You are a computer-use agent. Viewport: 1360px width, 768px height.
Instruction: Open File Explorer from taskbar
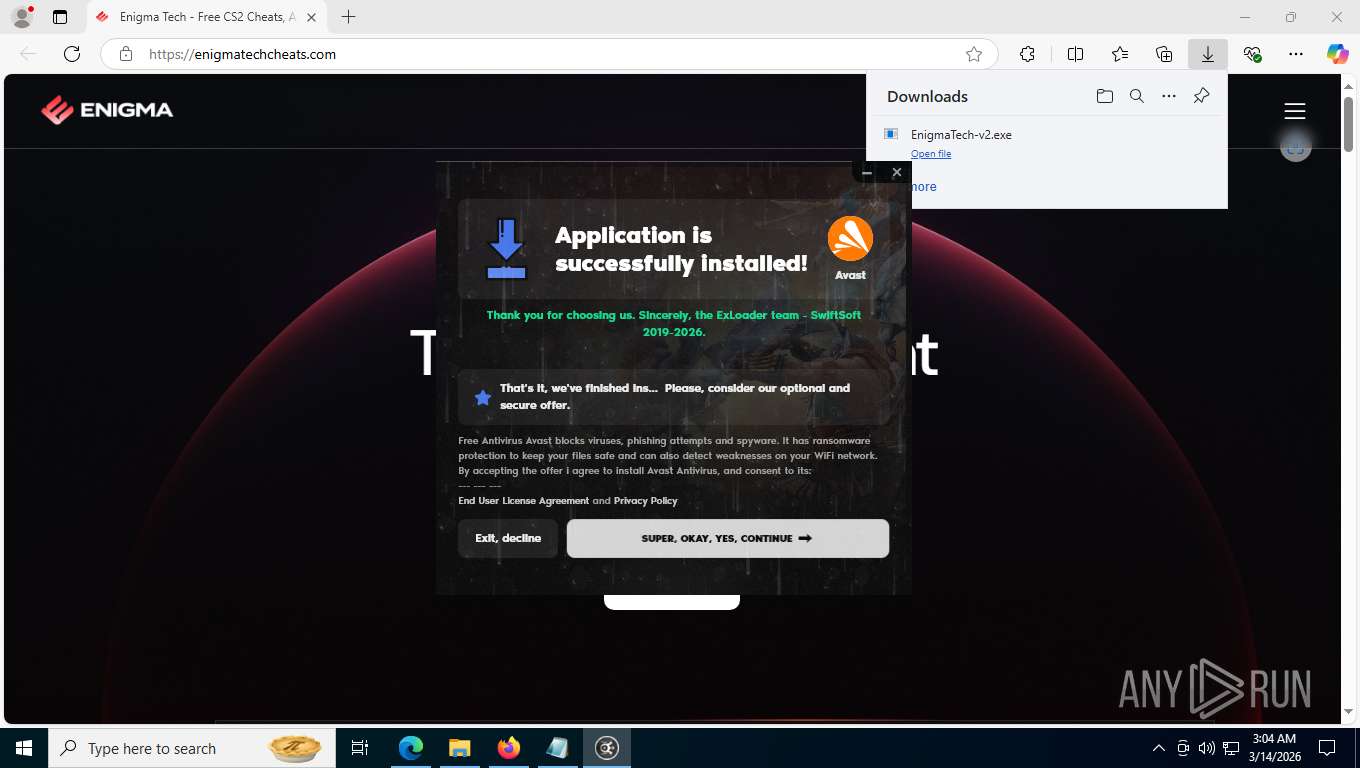click(x=459, y=748)
